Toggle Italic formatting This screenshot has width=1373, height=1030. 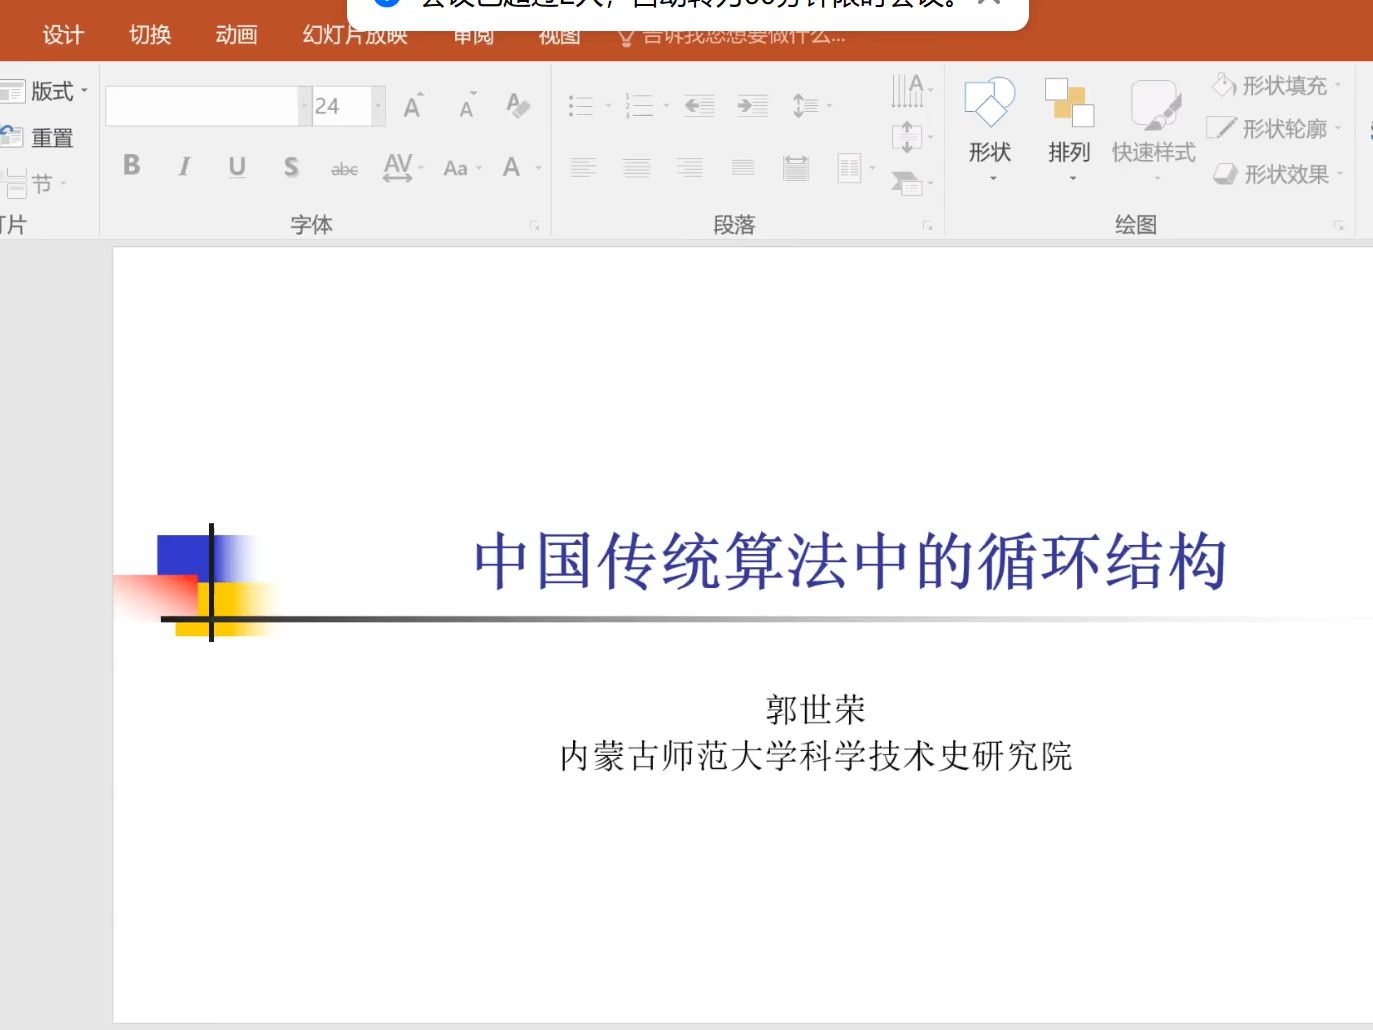click(184, 166)
